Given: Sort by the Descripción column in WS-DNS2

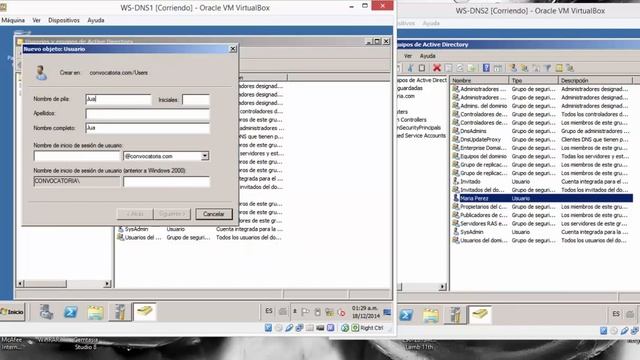Looking at the screenshot, I should coord(595,80).
